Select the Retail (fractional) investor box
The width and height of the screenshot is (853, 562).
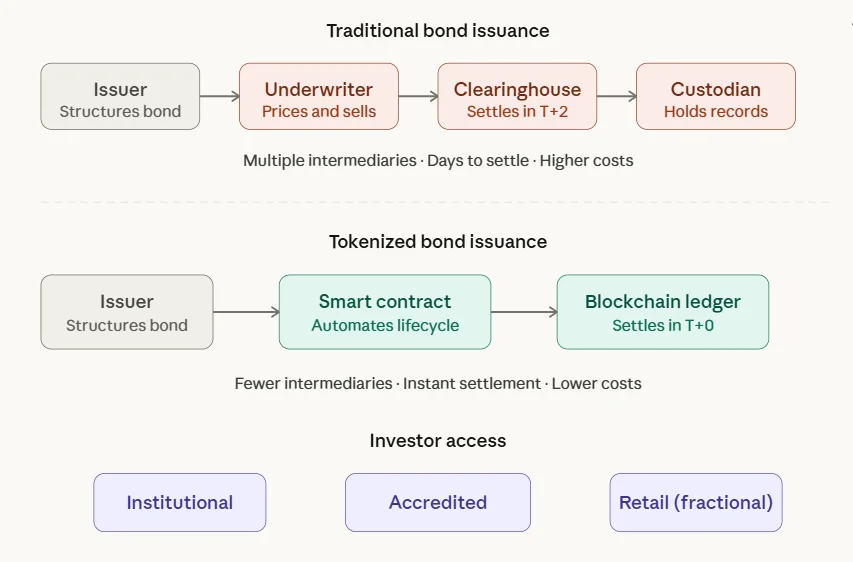coord(696,502)
